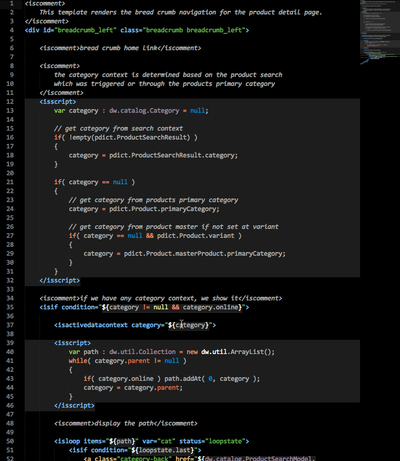Click '${loopstate.last}' condition on line 51
The height and width of the screenshot is (461, 400).
162,450
